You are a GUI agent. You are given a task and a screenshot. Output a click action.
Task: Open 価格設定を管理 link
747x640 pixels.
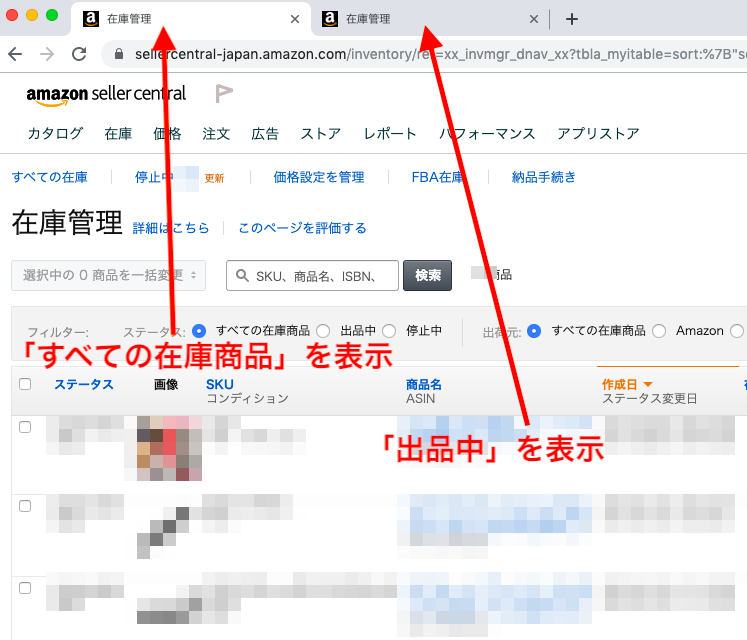[x=319, y=177]
